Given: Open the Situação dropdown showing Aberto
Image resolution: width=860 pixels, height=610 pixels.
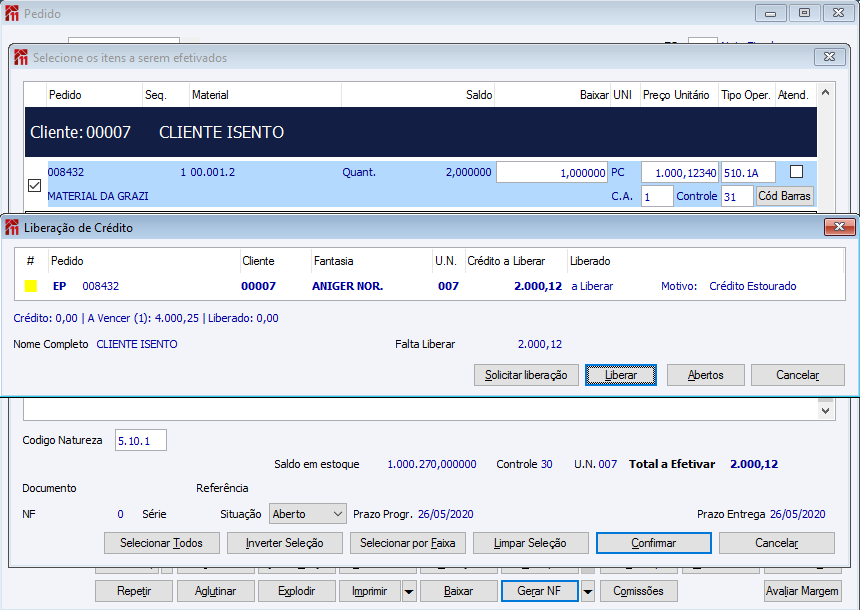Looking at the screenshot, I should (x=307, y=514).
